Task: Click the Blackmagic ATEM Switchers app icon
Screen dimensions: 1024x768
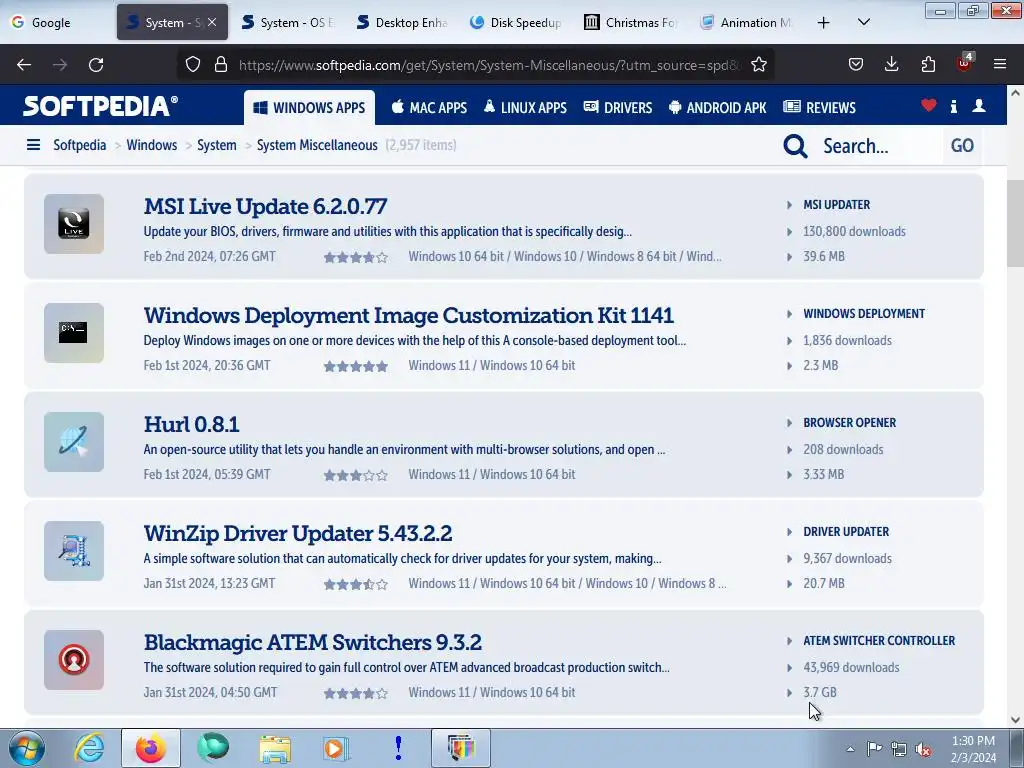Action: [x=74, y=660]
